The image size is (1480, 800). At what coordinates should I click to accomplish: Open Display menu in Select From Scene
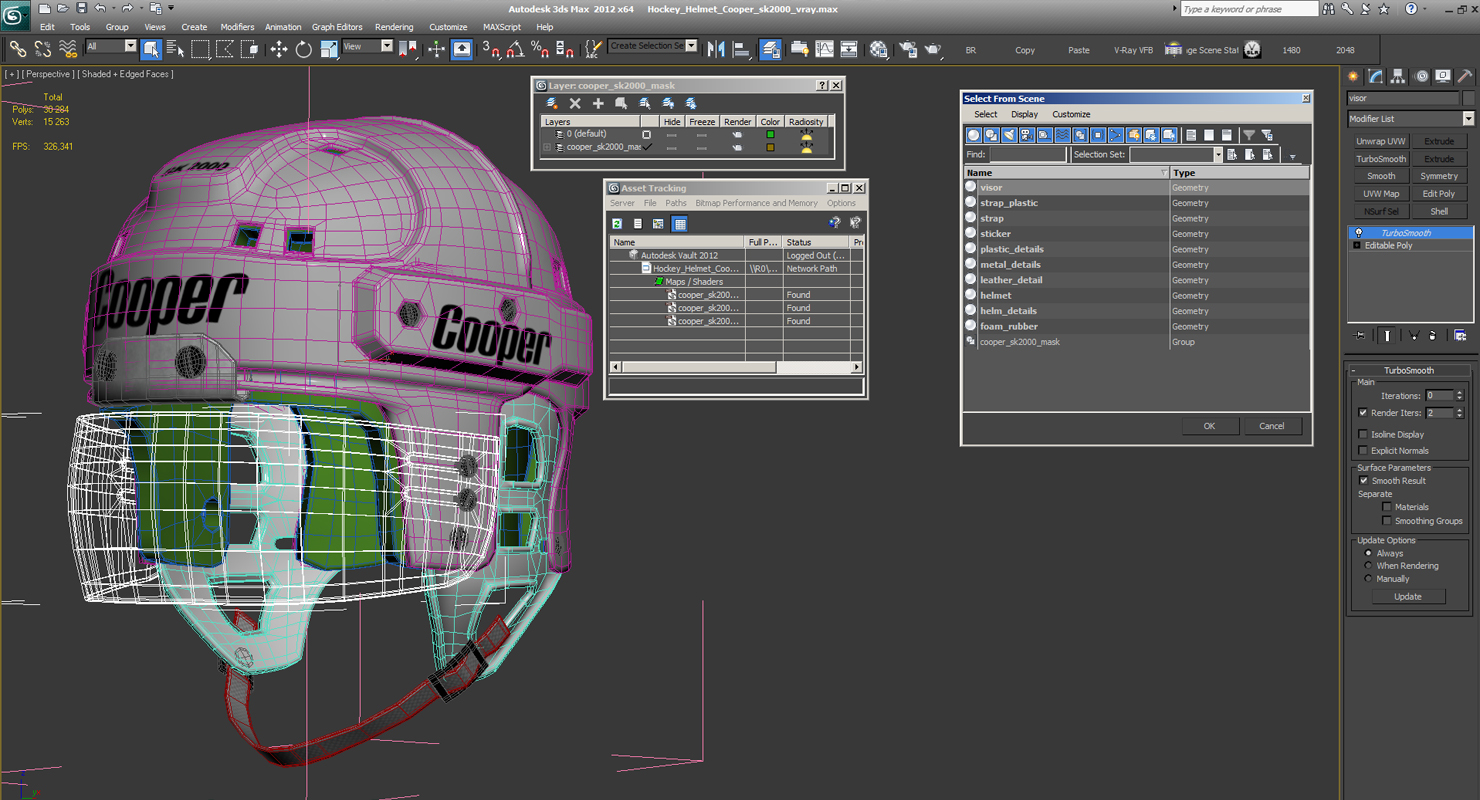[x=1024, y=114]
